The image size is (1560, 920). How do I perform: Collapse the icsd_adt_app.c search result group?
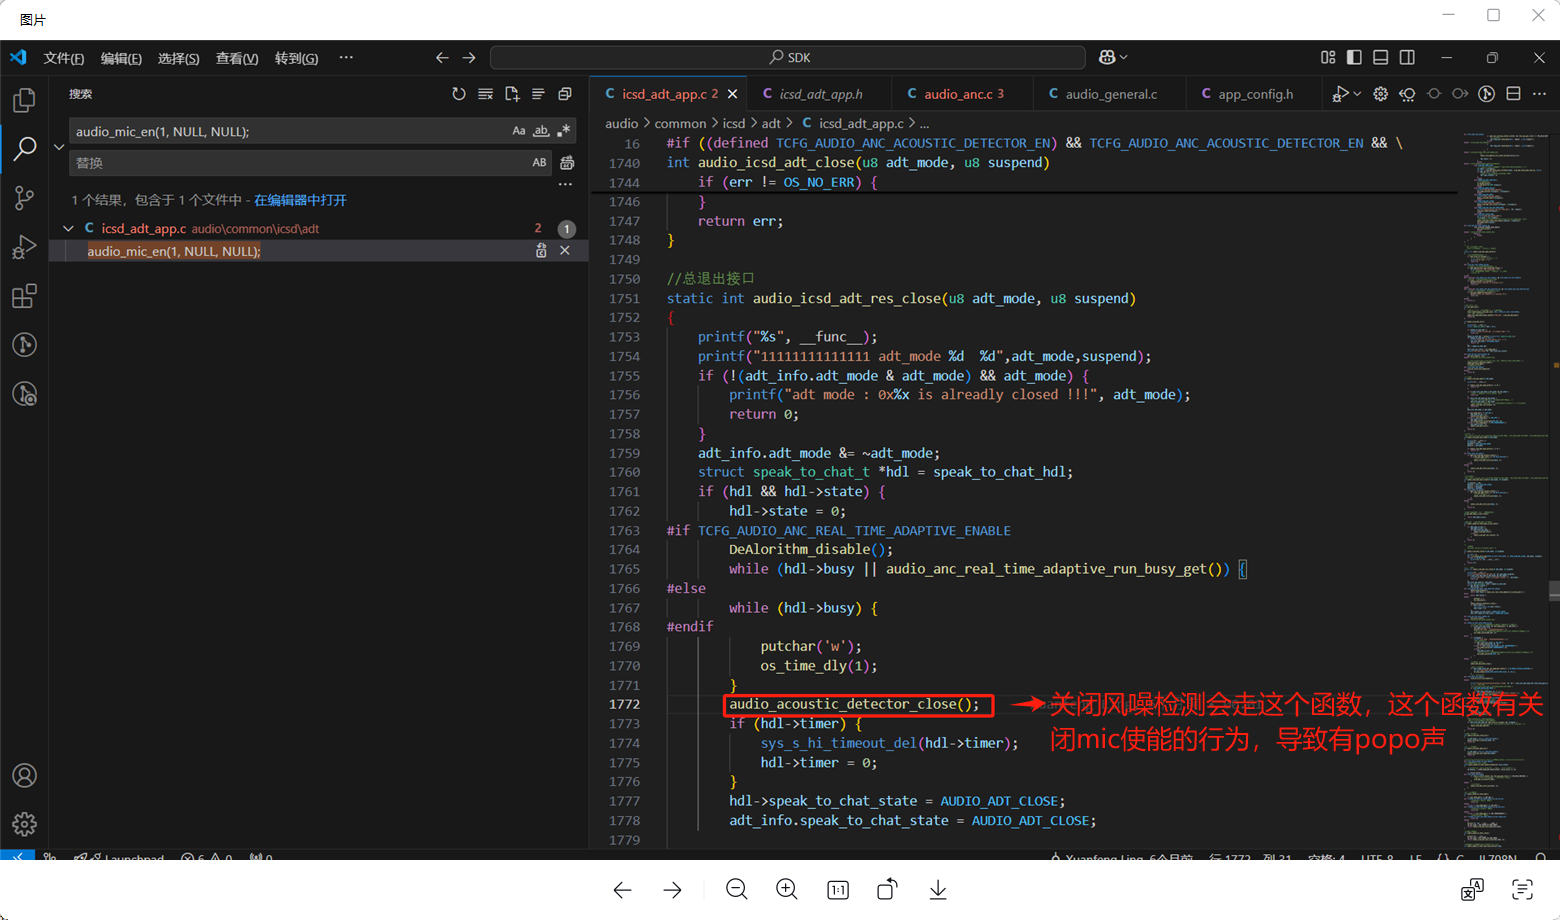click(x=68, y=229)
